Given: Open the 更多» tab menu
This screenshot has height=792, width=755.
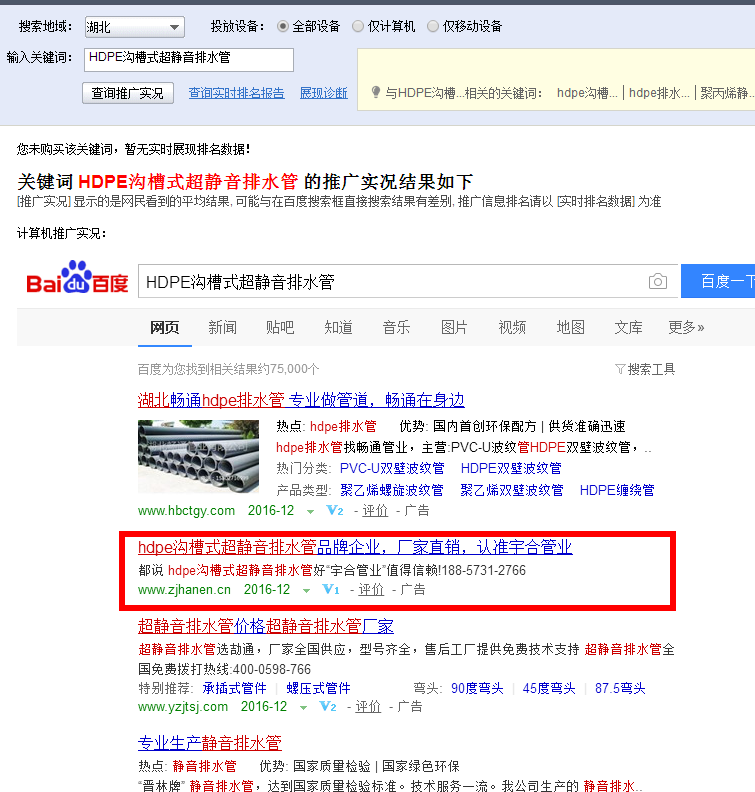Looking at the screenshot, I should point(686,327).
